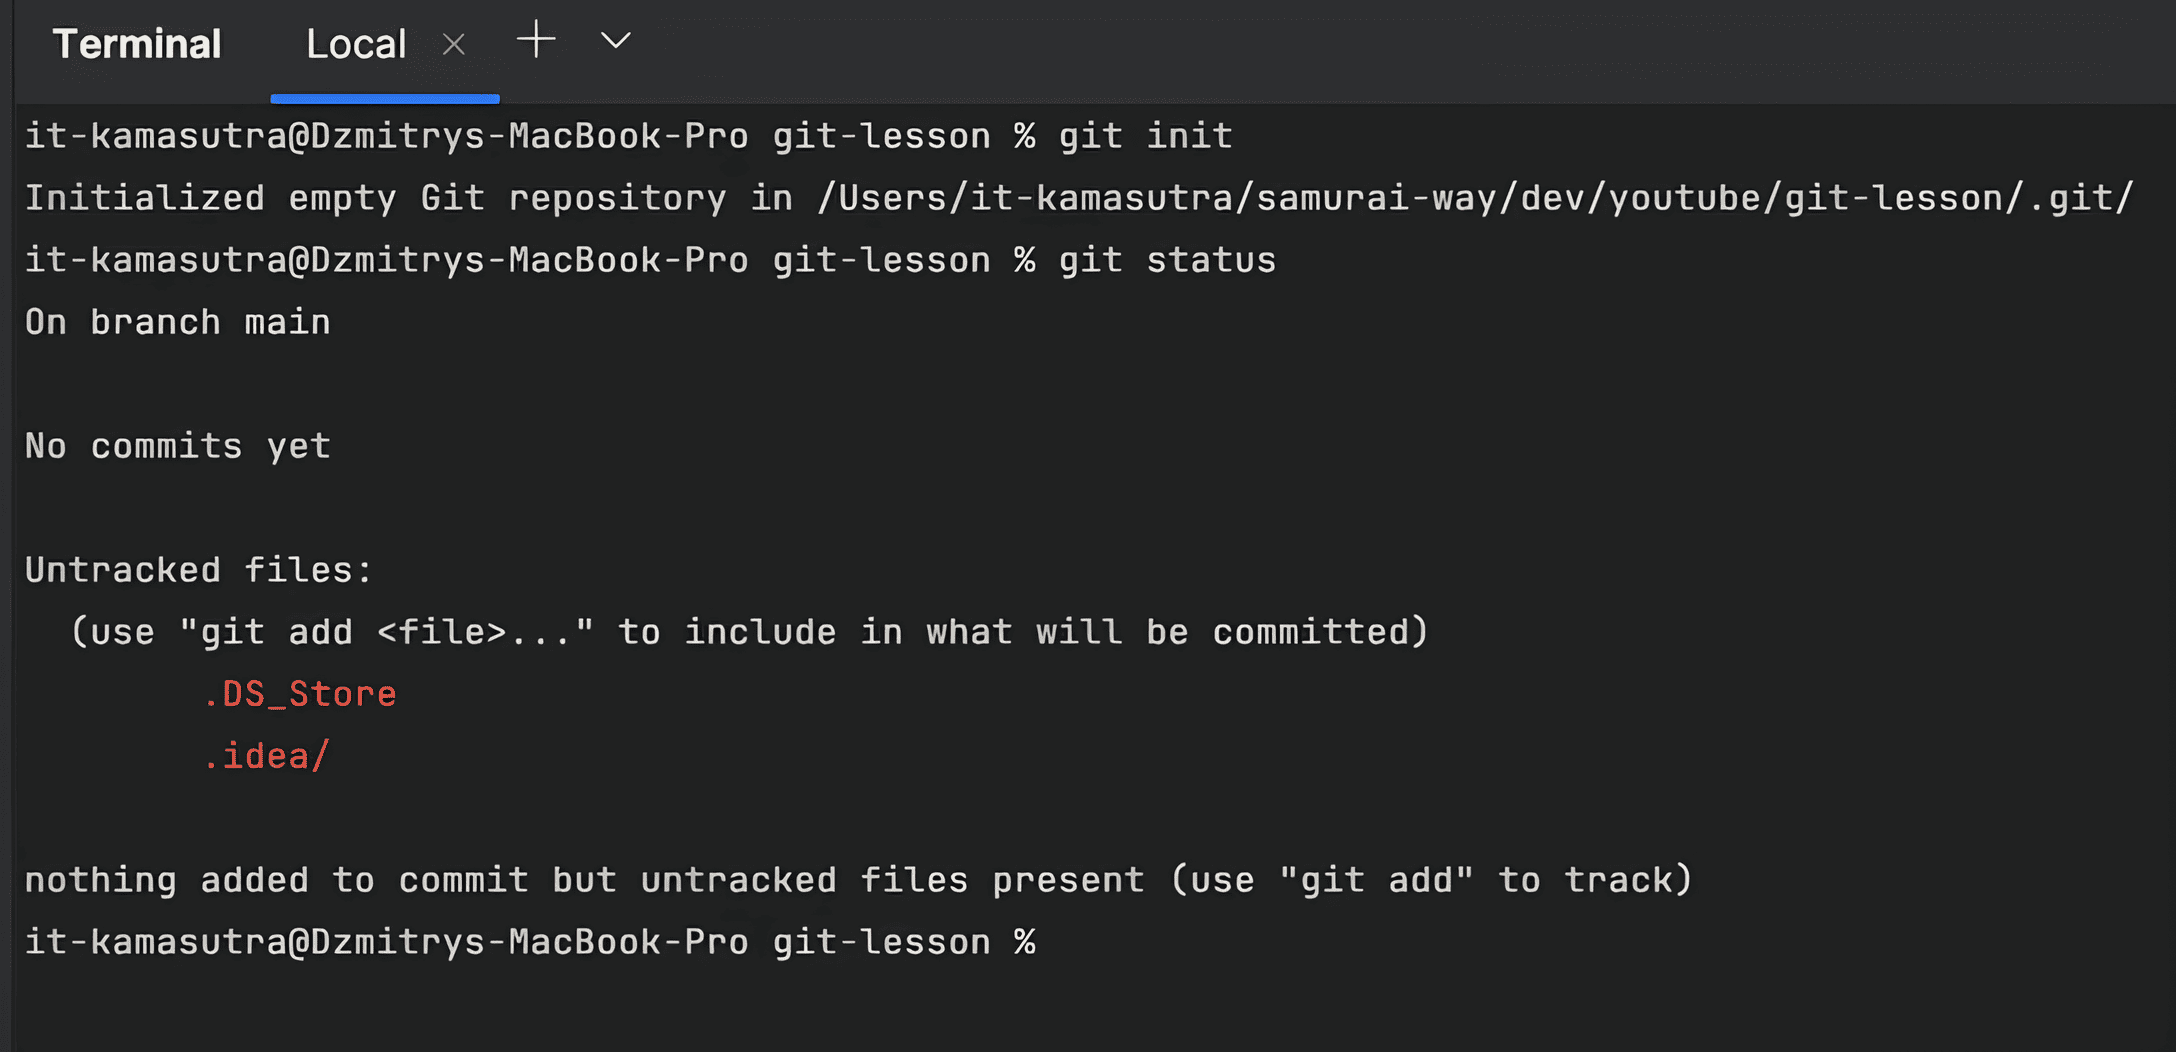2176x1052 pixels.
Task: Click the "Untracked files:" heading
Action: pyautogui.click(x=198, y=570)
